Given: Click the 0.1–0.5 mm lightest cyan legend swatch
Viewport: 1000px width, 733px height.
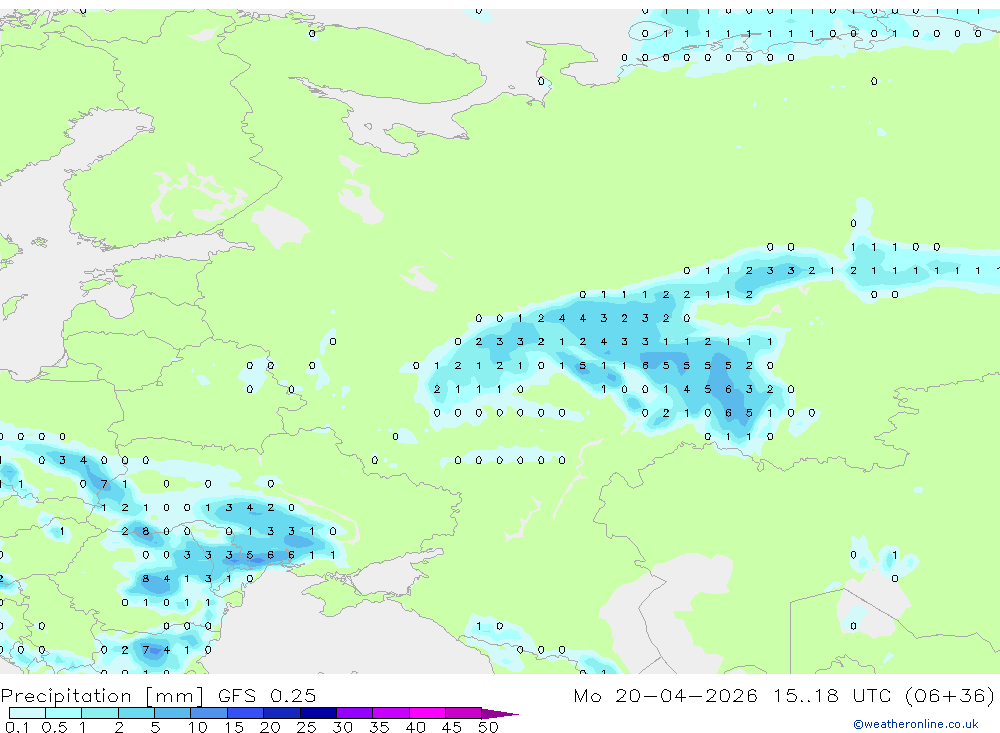Looking at the screenshot, I should [27, 713].
